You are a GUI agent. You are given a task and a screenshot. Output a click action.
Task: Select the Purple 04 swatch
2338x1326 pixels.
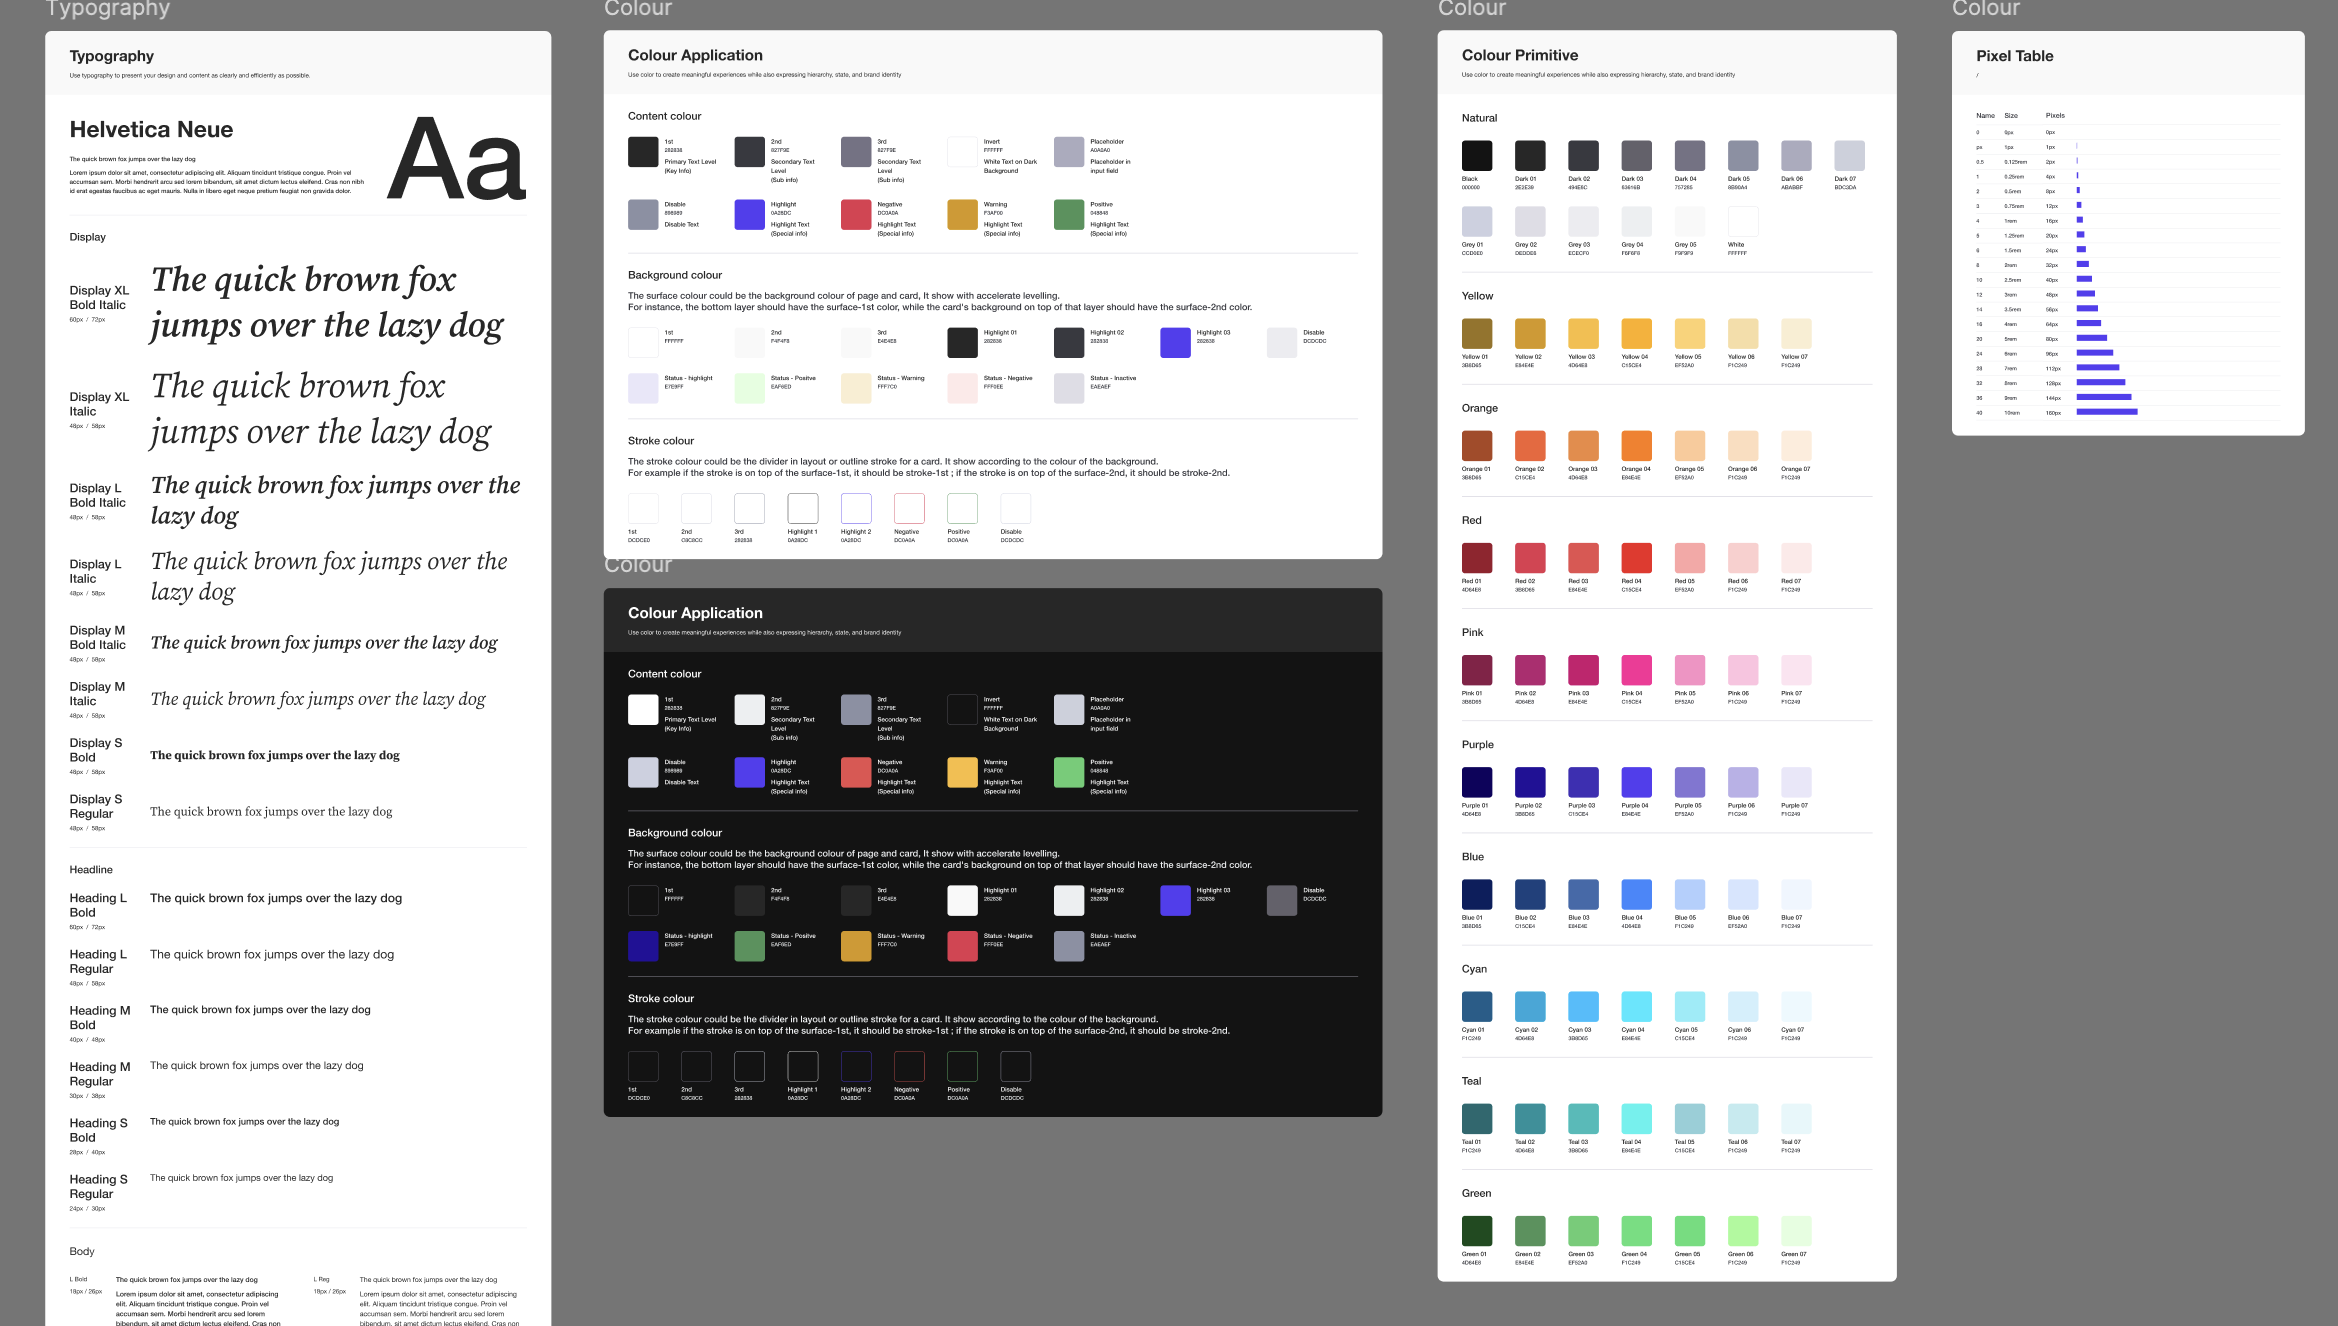[1637, 782]
